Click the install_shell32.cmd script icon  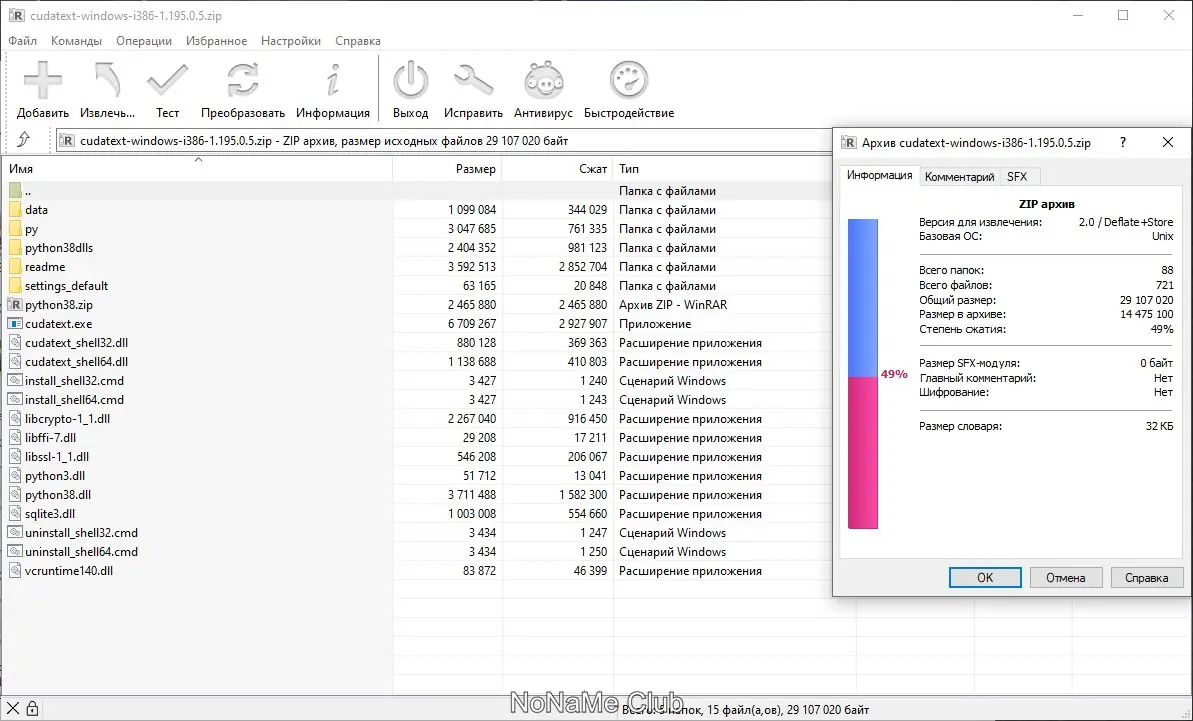[15, 381]
